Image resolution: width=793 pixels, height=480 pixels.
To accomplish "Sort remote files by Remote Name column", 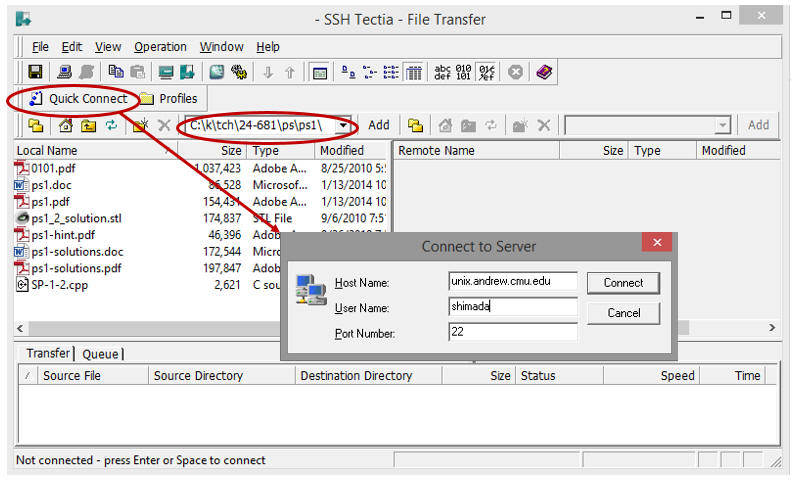I will click(476, 151).
